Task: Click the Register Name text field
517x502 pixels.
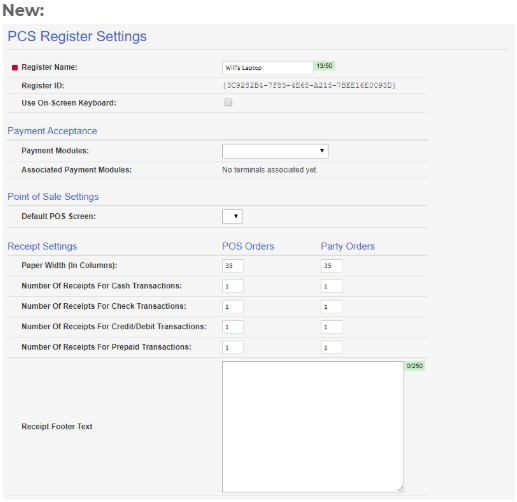Action: point(267,68)
